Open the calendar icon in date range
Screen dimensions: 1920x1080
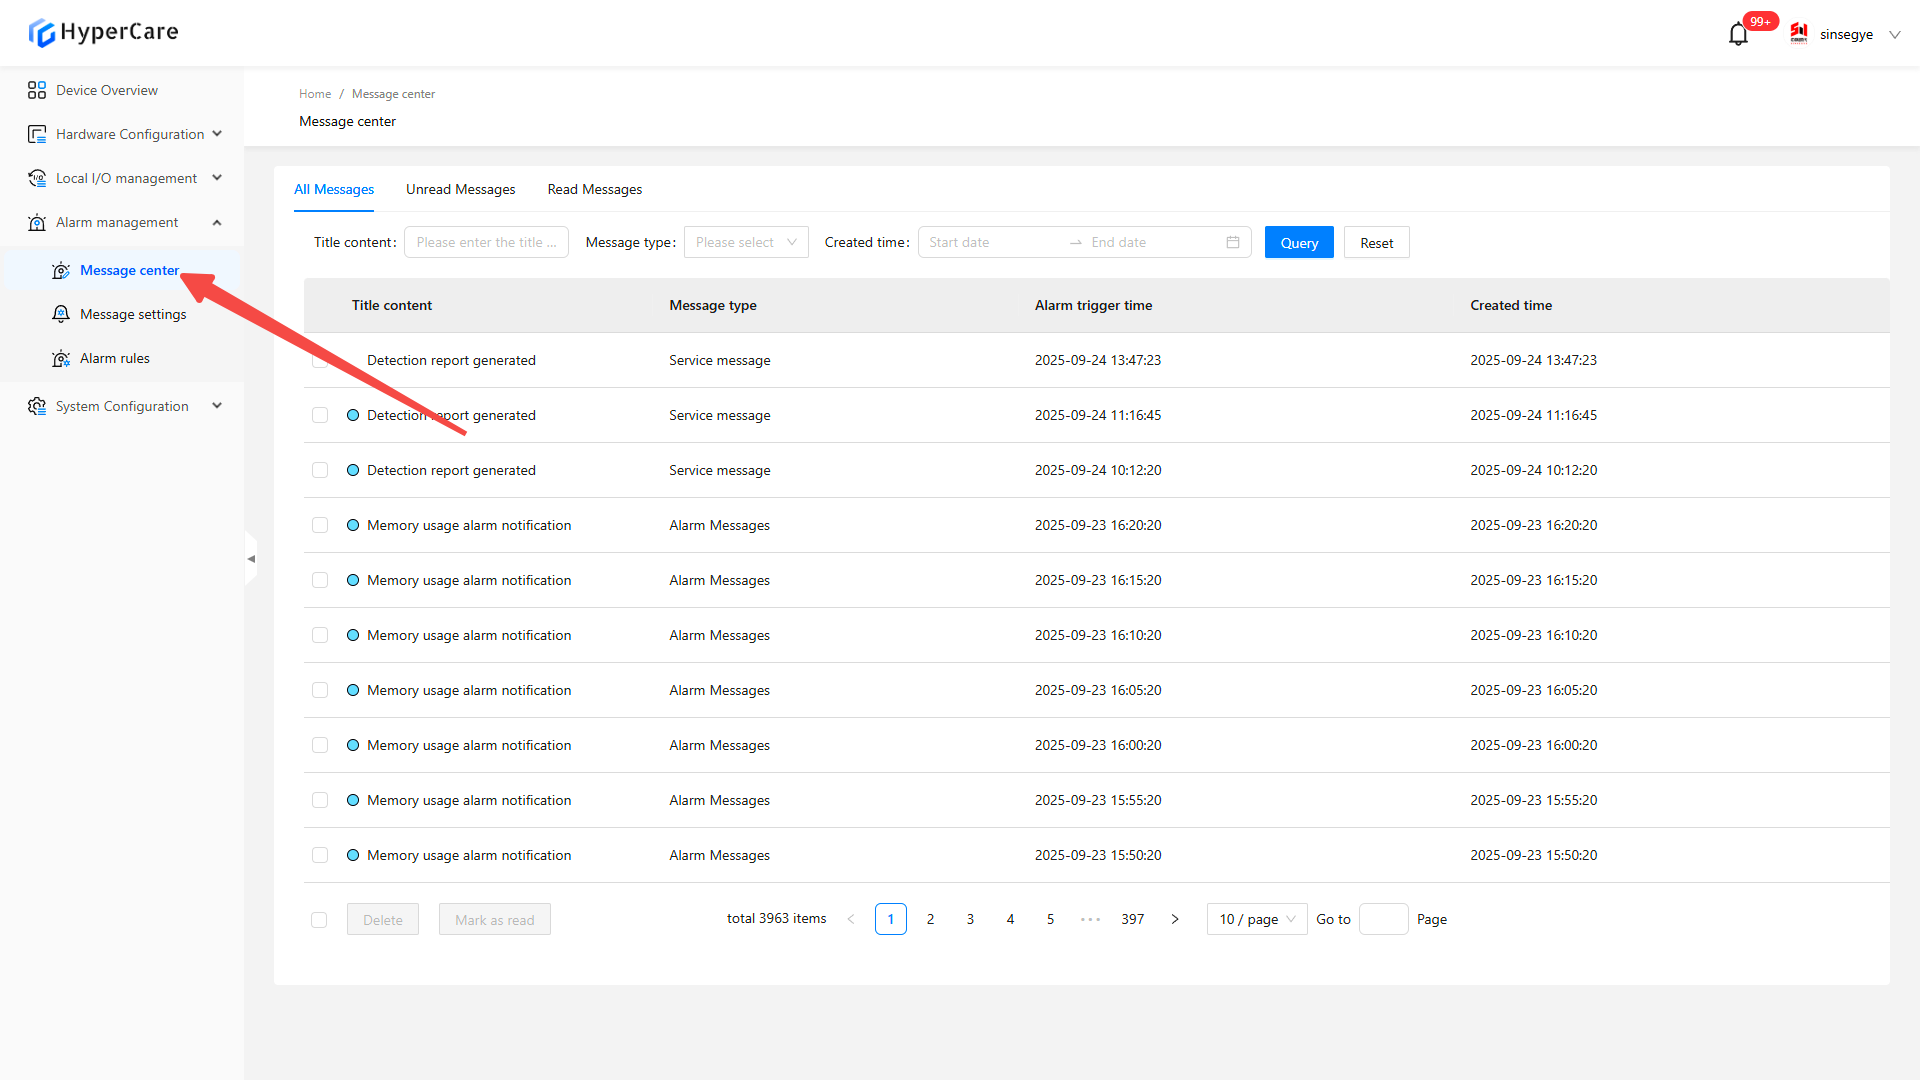[1232, 242]
